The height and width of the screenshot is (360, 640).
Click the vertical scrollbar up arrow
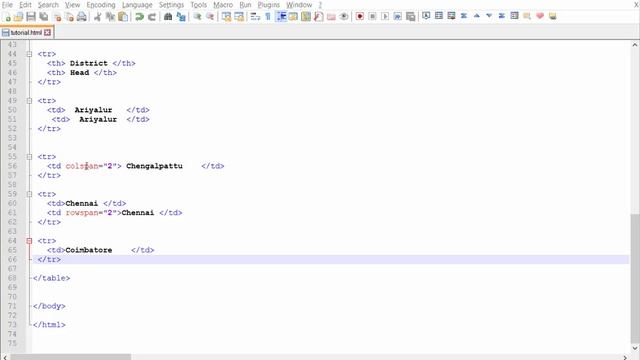click(x=635, y=45)
